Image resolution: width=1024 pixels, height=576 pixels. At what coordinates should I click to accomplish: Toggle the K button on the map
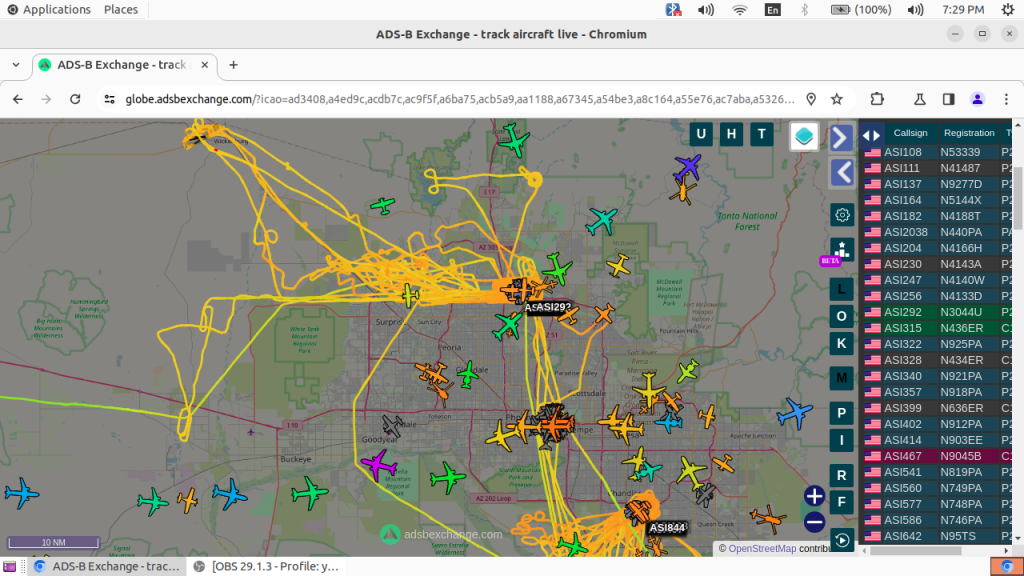pos(841,344)
